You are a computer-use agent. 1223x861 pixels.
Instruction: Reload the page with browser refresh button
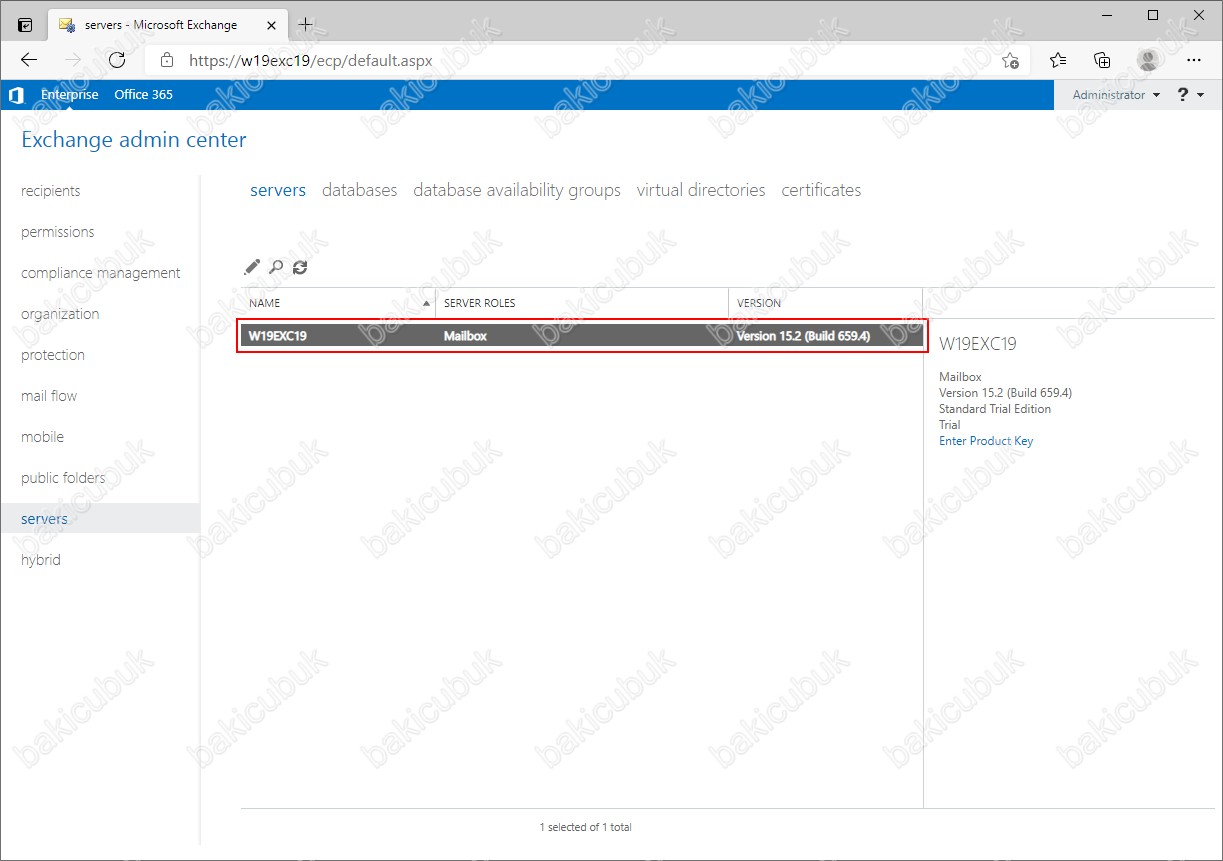117,60
